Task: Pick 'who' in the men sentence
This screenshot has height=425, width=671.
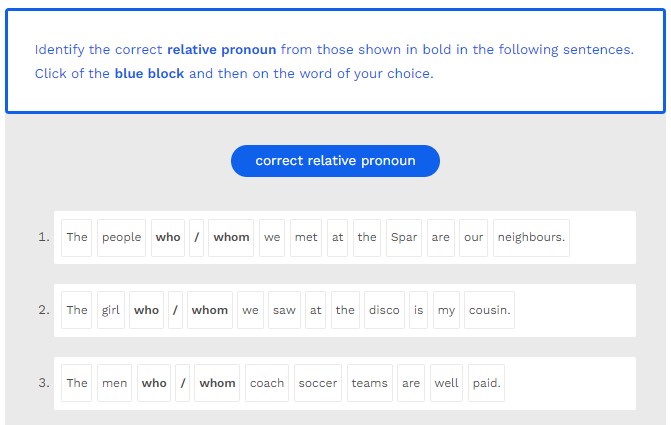Action: pos(154,384)
